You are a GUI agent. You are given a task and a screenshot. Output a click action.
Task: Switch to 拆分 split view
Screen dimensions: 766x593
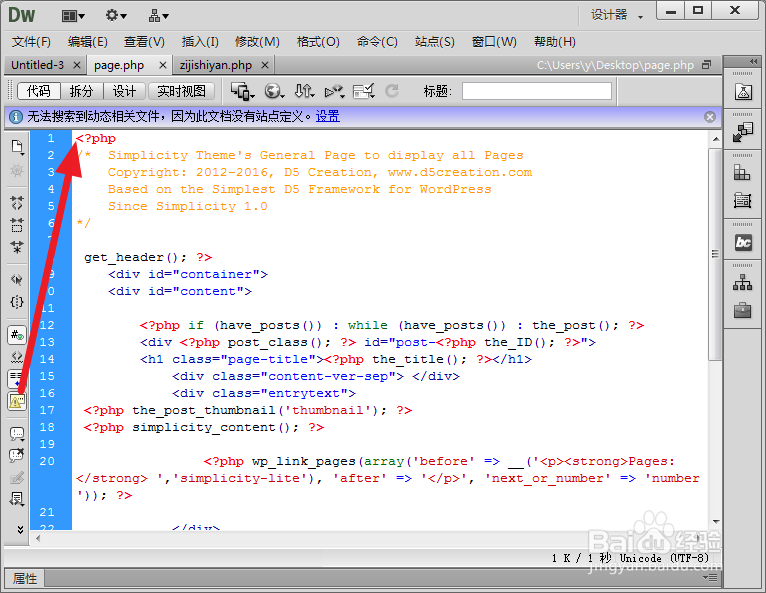tap(82, 91)
